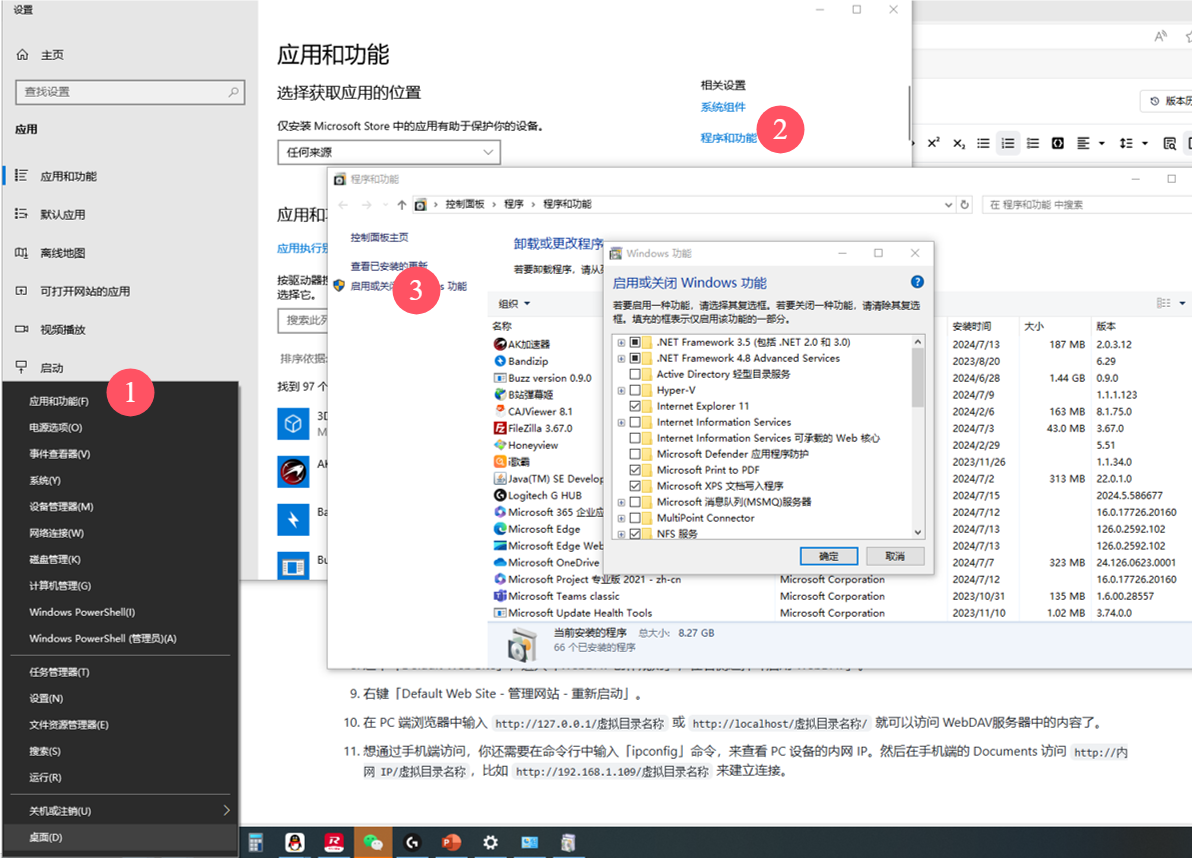
Task: Open Calculator from the taskbar
Action: click(x=255, y=842)
